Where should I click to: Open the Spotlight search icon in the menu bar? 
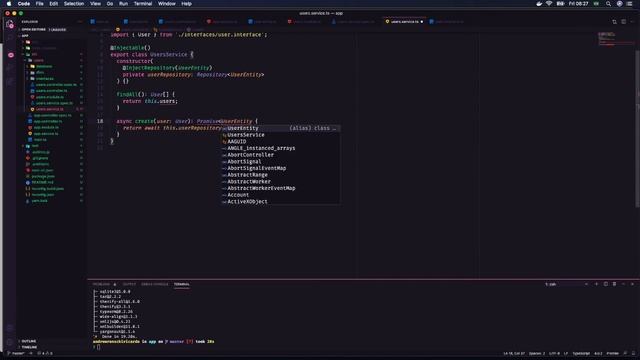coord(608,4)
